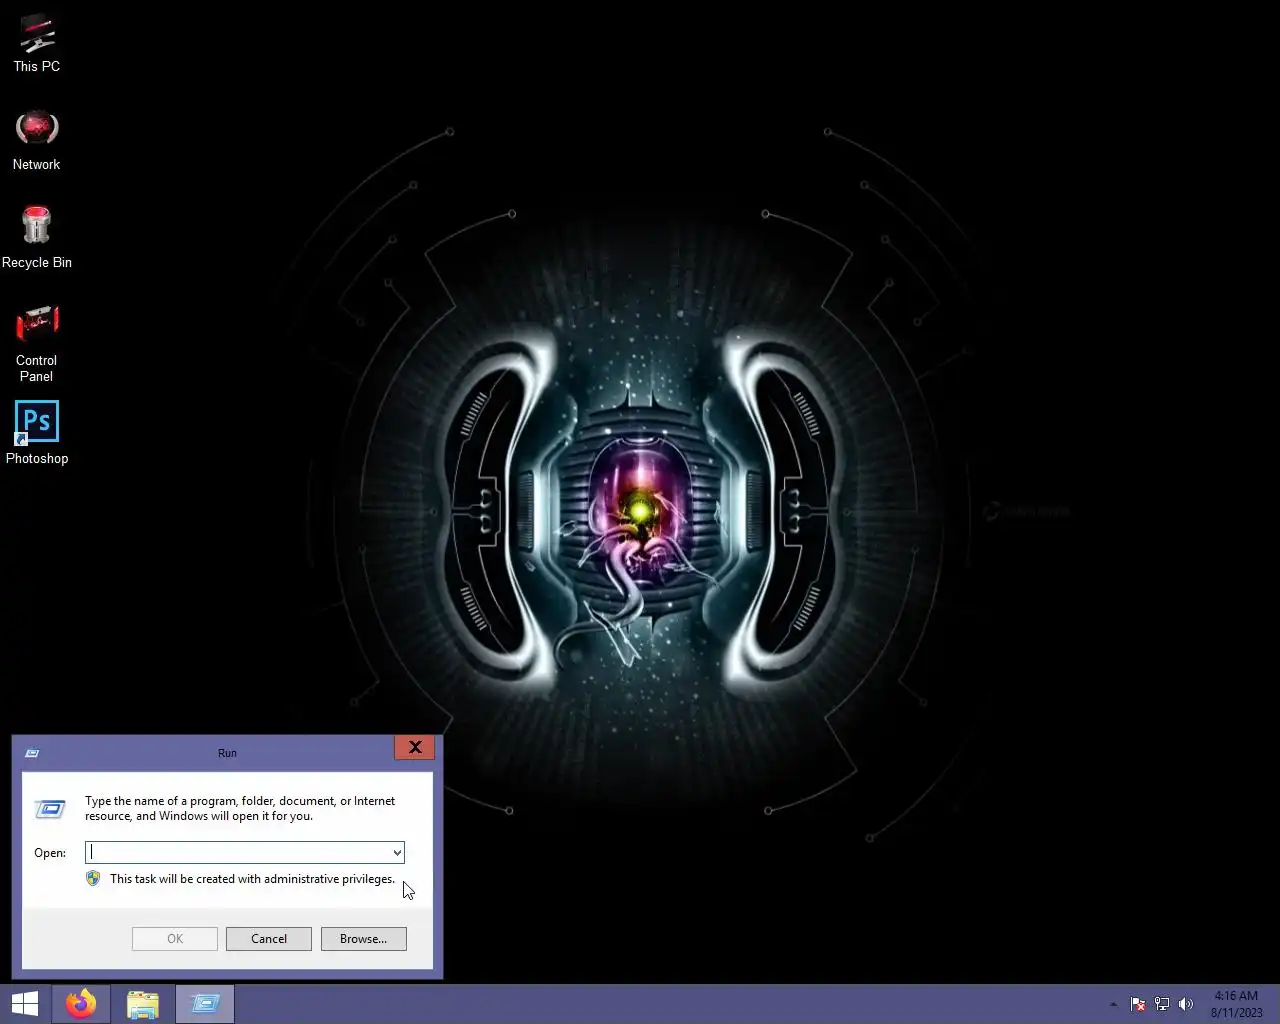Click the disabled OK button in Run
Viewport: 1280px width, 1024px height.
(175, 939)
